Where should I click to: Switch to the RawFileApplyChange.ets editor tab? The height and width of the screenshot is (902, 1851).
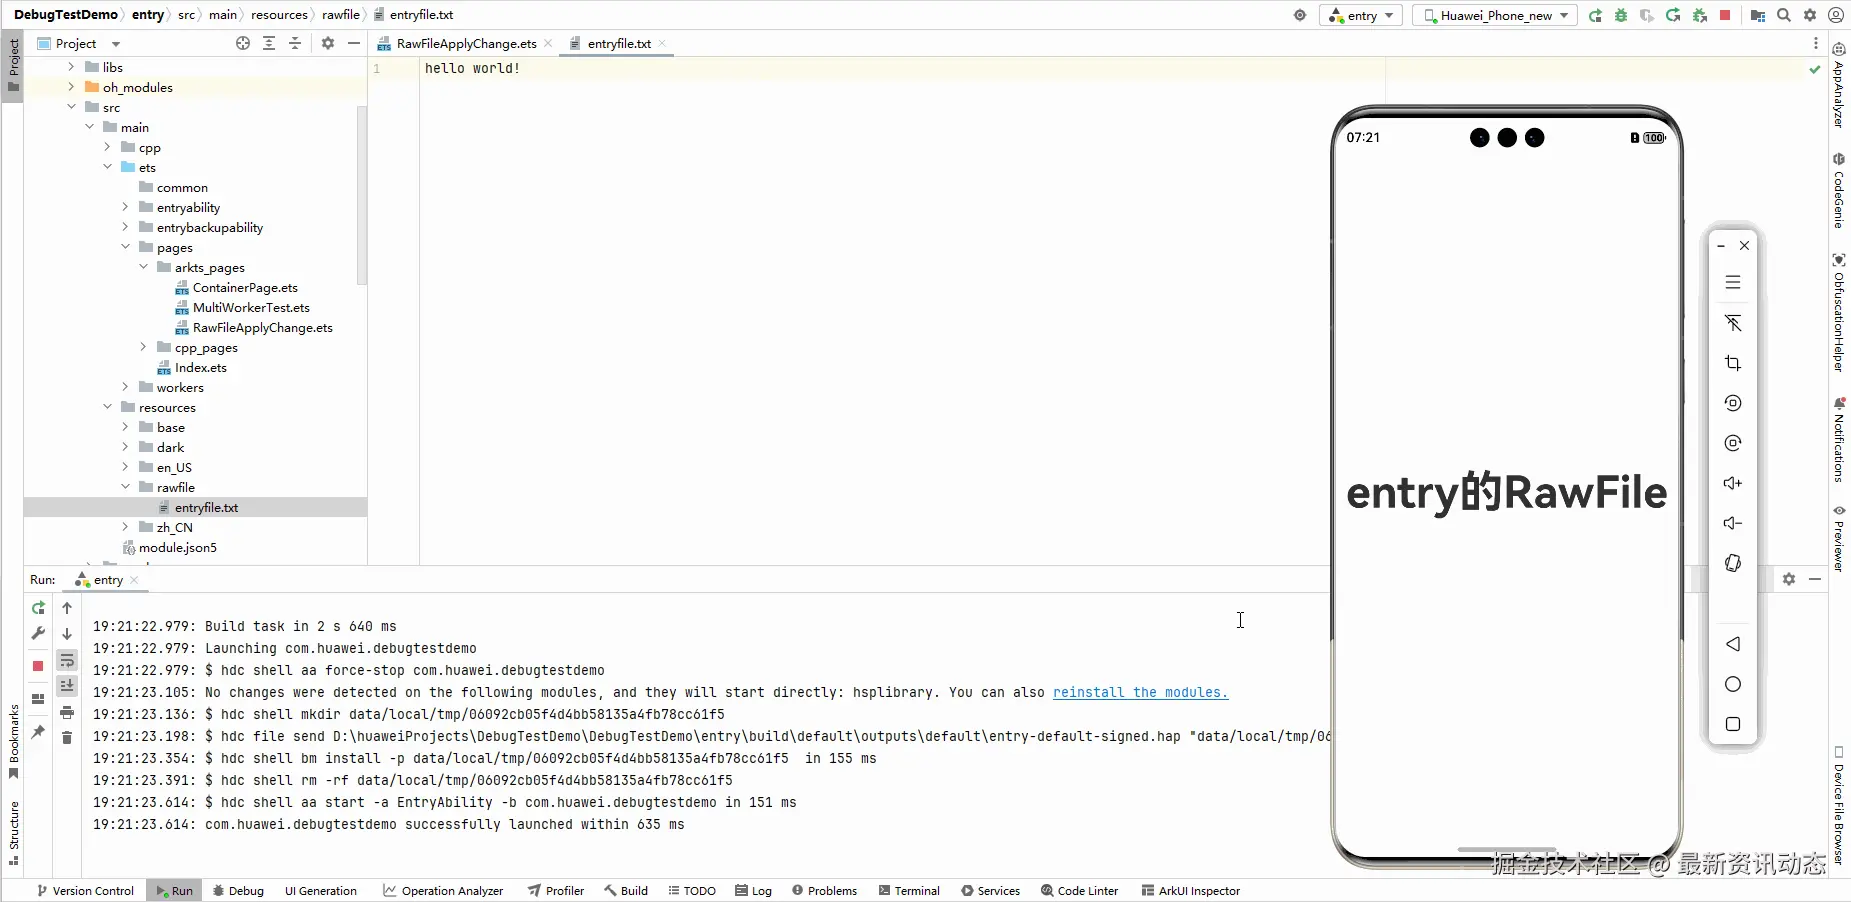tap(465, 43)
